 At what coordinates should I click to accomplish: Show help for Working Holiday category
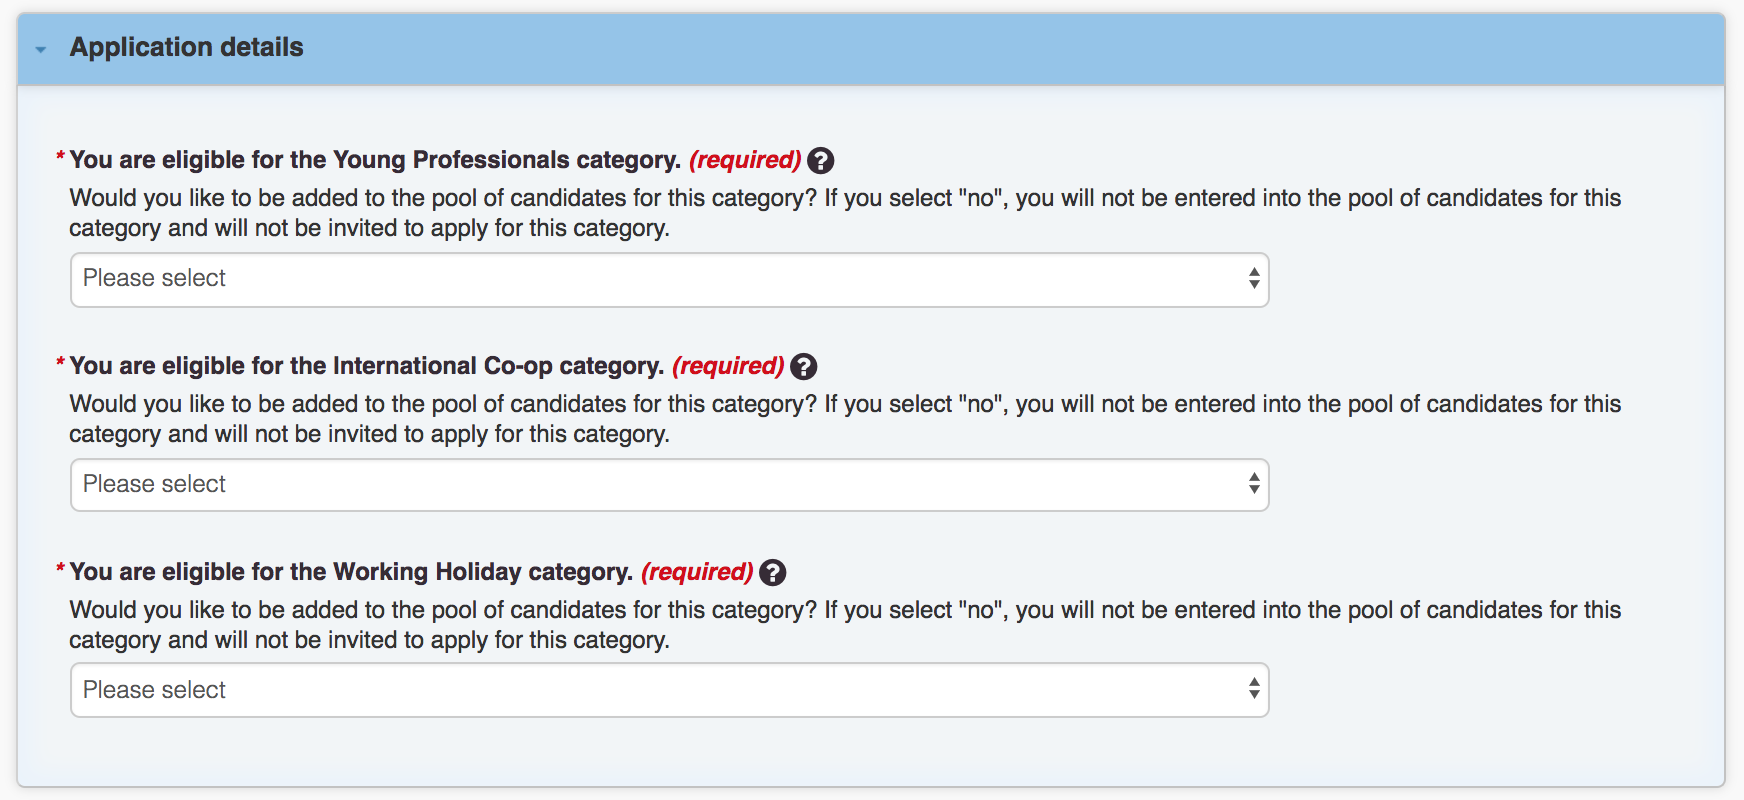coord(772,573)
